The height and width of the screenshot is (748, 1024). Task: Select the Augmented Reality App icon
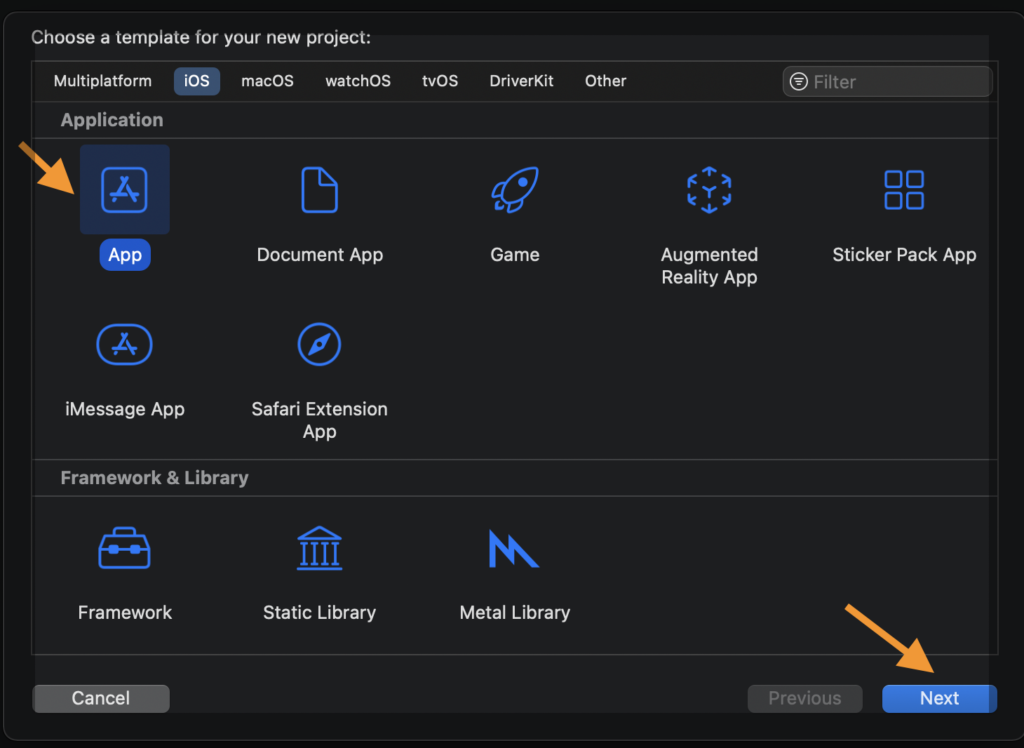pyautogui.click(x=709, y=190)
